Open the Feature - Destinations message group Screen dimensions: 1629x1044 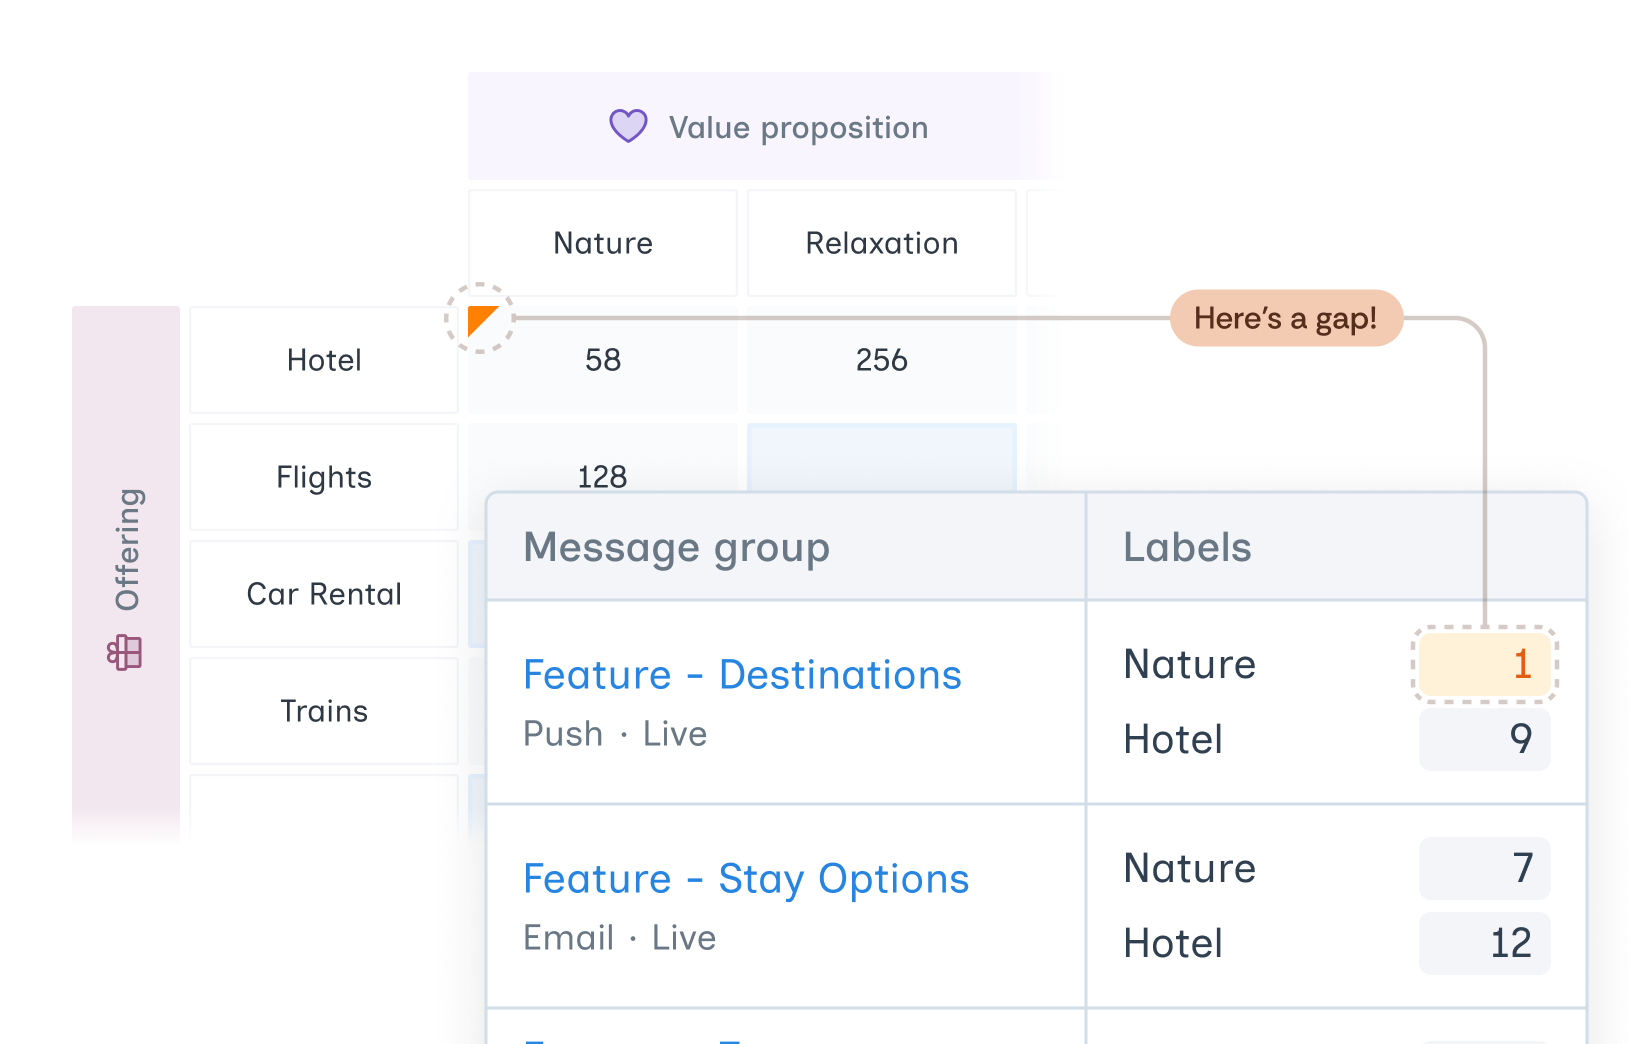[741, 675]
